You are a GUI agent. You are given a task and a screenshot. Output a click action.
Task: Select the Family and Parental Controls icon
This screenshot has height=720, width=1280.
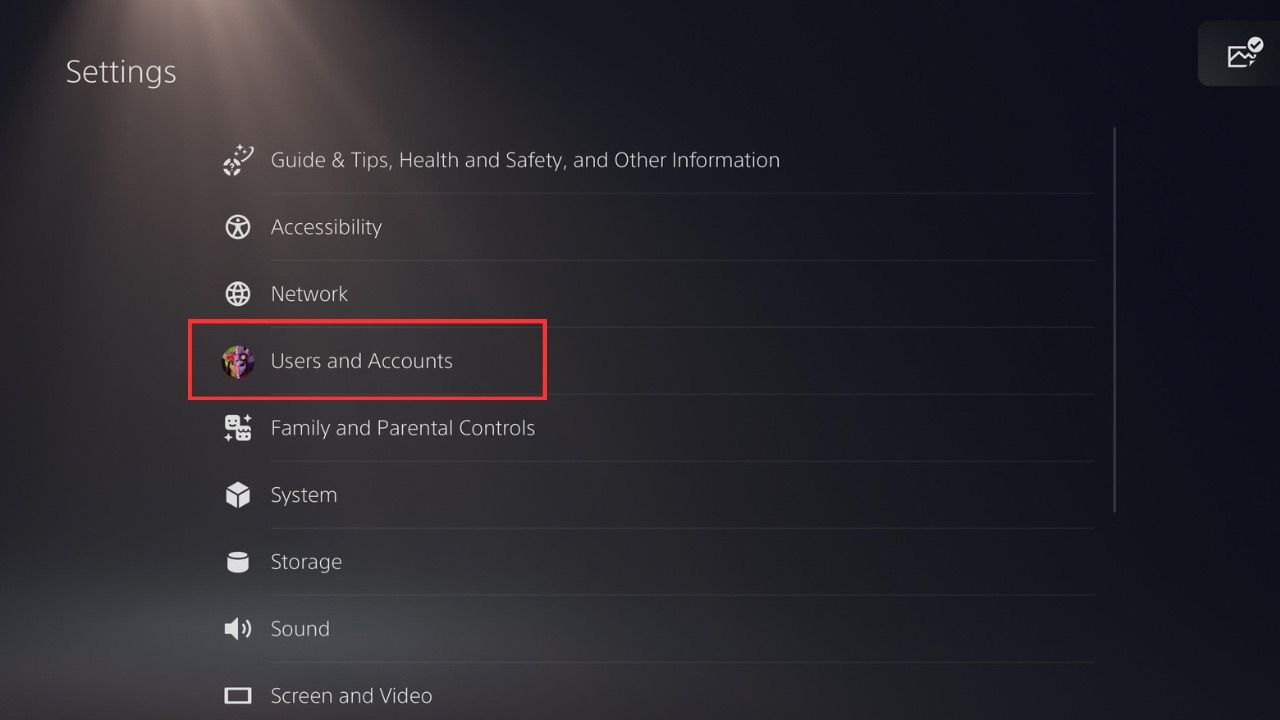237,428
